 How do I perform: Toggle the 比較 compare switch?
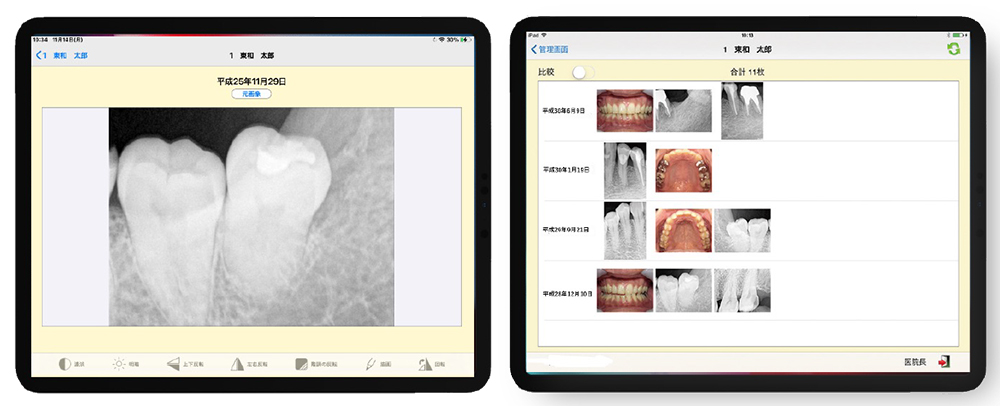pos(581,72)
